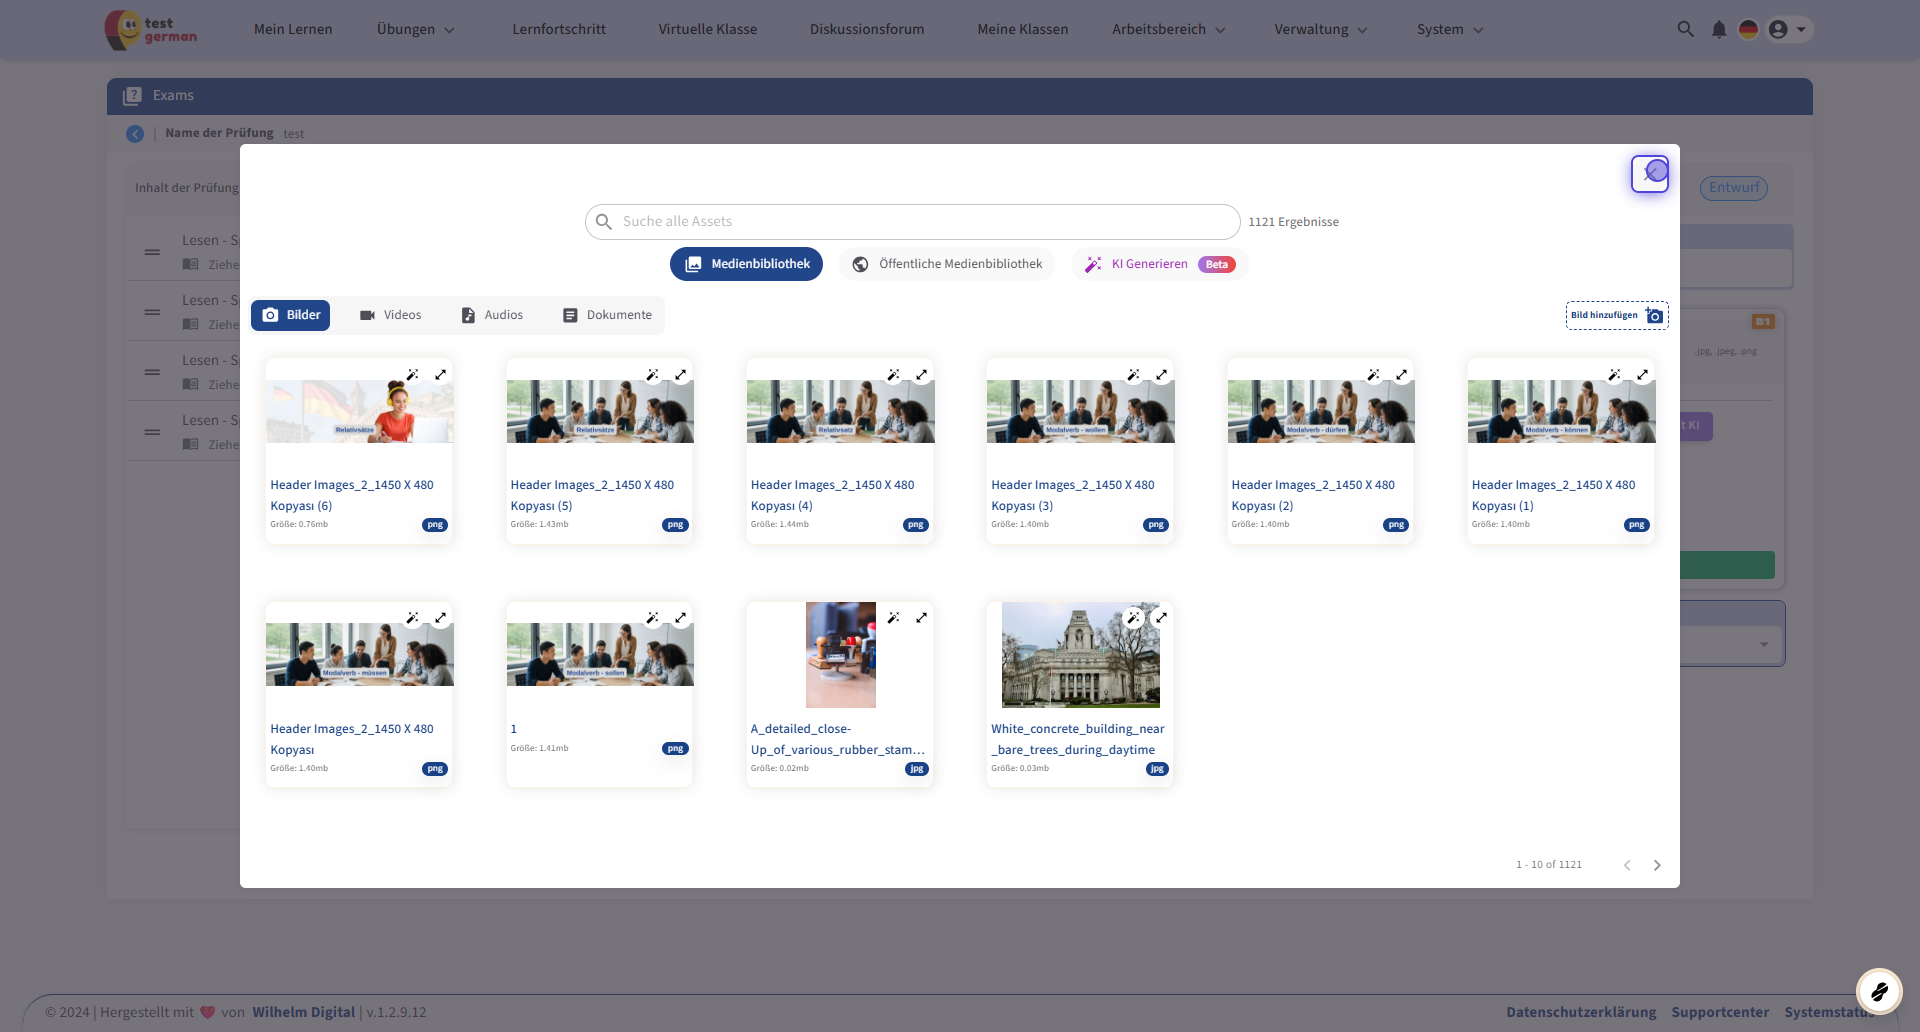Click the Bild hinzufügen button

click(x=1616, y=315)
